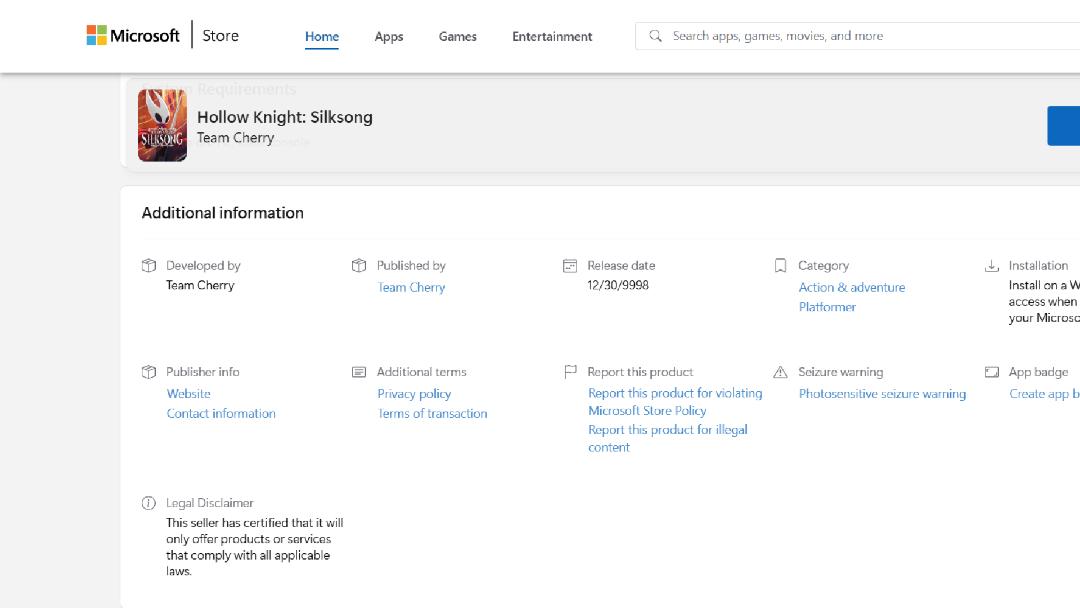This screenshot has height=608, width=1080.
Task: Go to the Entertainment tab
Action: click(x=552, y=36)
